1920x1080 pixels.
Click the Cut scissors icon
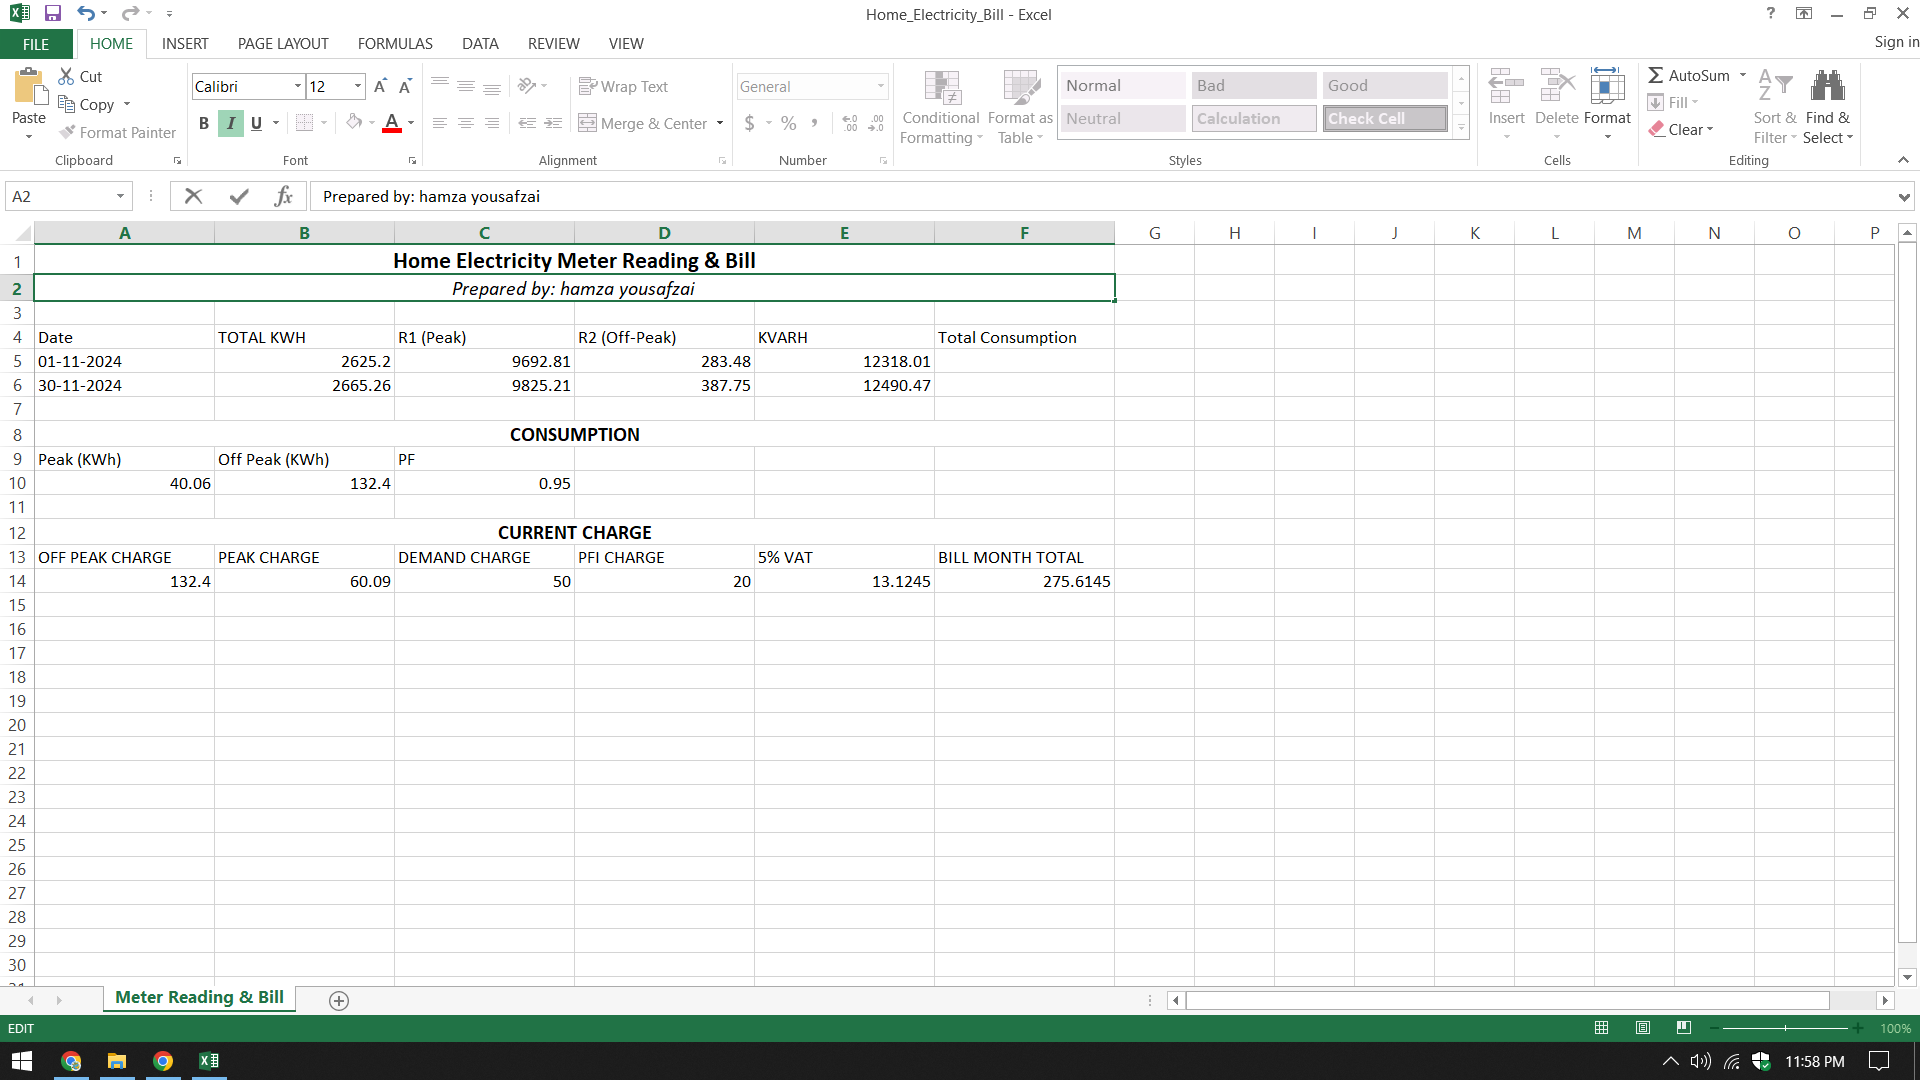(66, 76)
